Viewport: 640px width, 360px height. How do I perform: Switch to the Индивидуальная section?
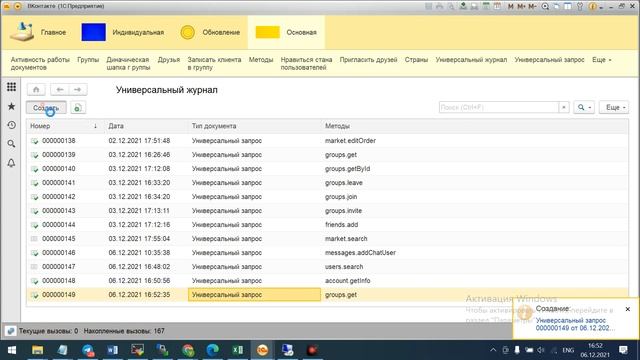[123, 32]
